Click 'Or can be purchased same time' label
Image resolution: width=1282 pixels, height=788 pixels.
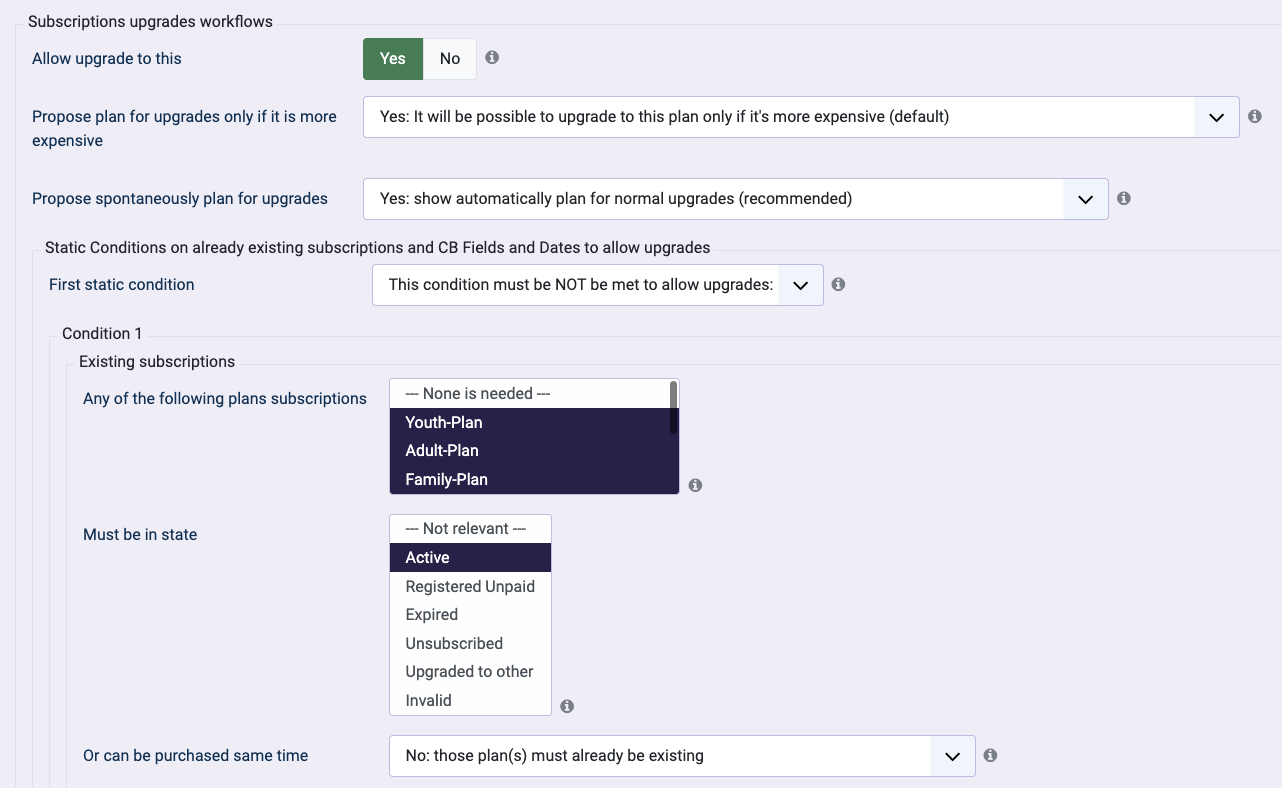coord(196,756)
